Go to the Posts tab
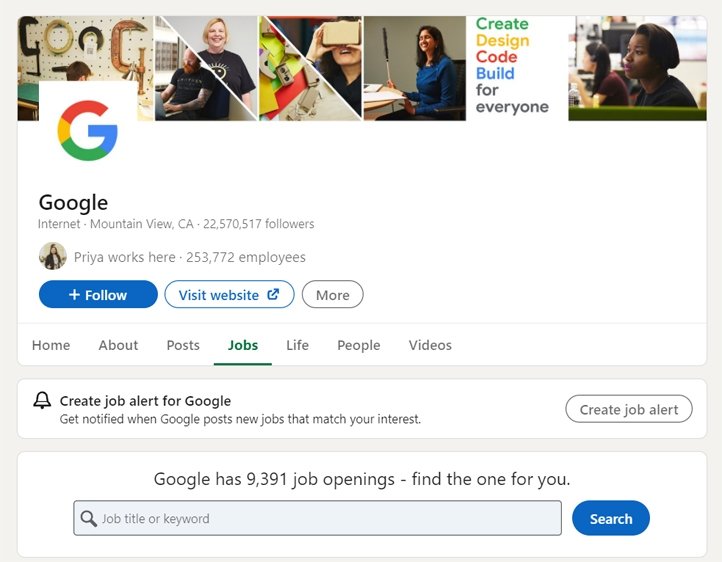722x562 pixels. (x=183, y=345)
